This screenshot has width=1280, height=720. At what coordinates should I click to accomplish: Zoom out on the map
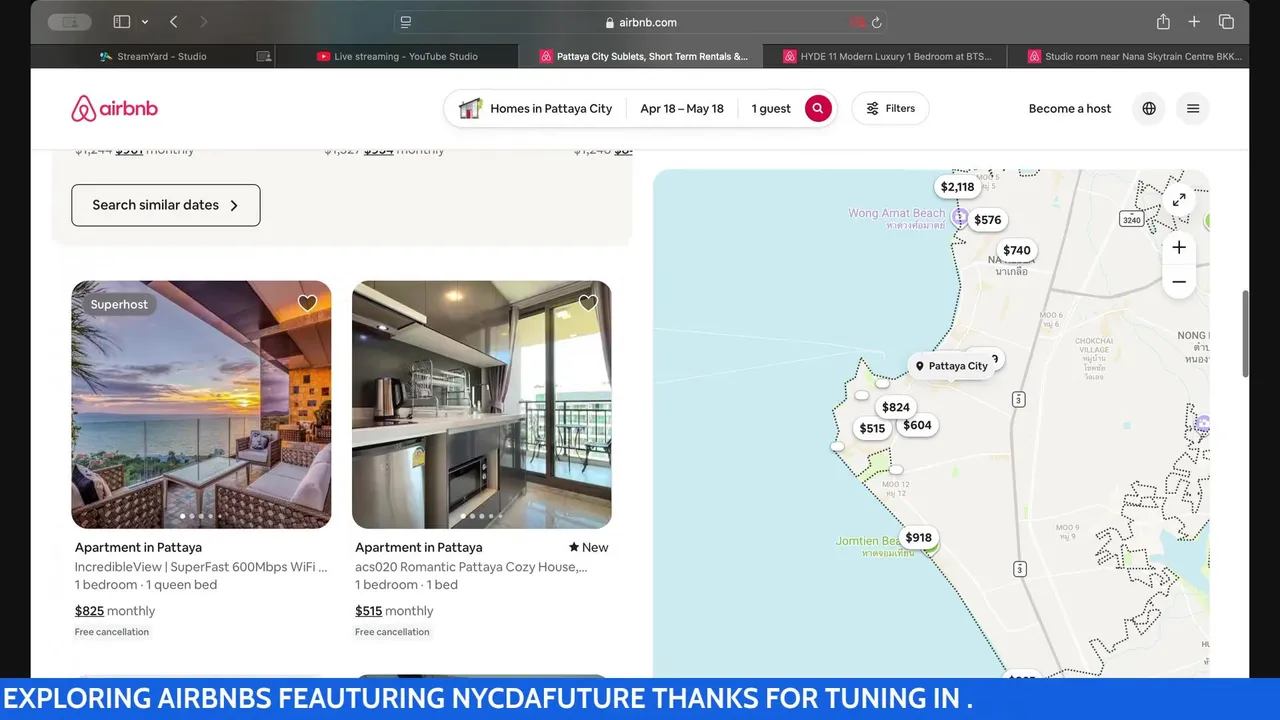(1179, 282)
